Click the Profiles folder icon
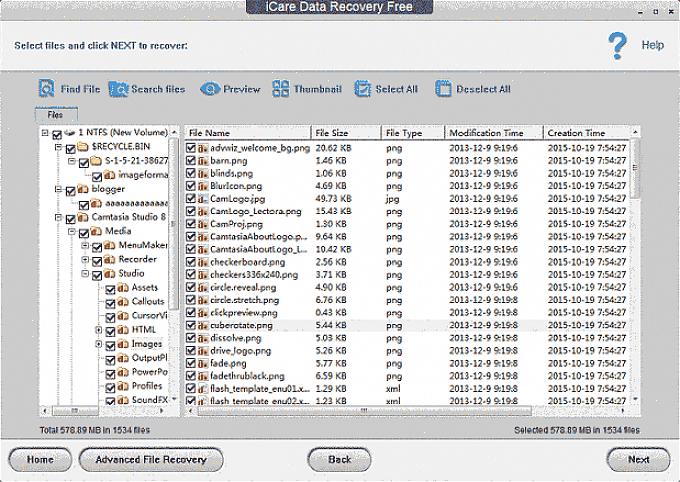This screenshot has width=680, height=482. [x=123, y=386]
